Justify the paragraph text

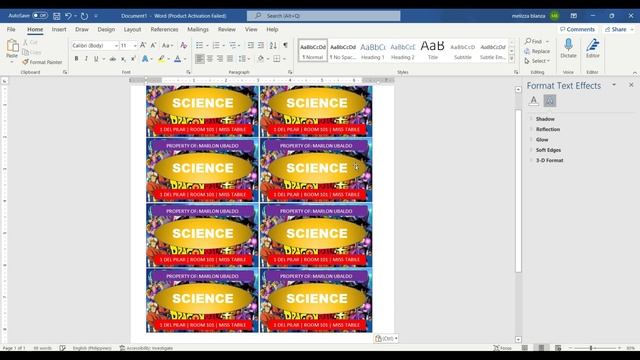pos(230,59)
